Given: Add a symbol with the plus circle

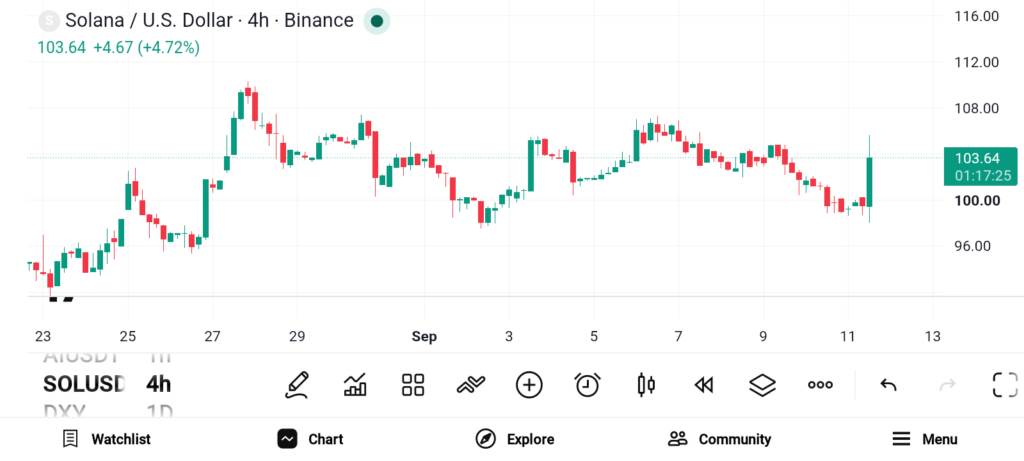Looking at the screenshot, I should pos(529,385).
